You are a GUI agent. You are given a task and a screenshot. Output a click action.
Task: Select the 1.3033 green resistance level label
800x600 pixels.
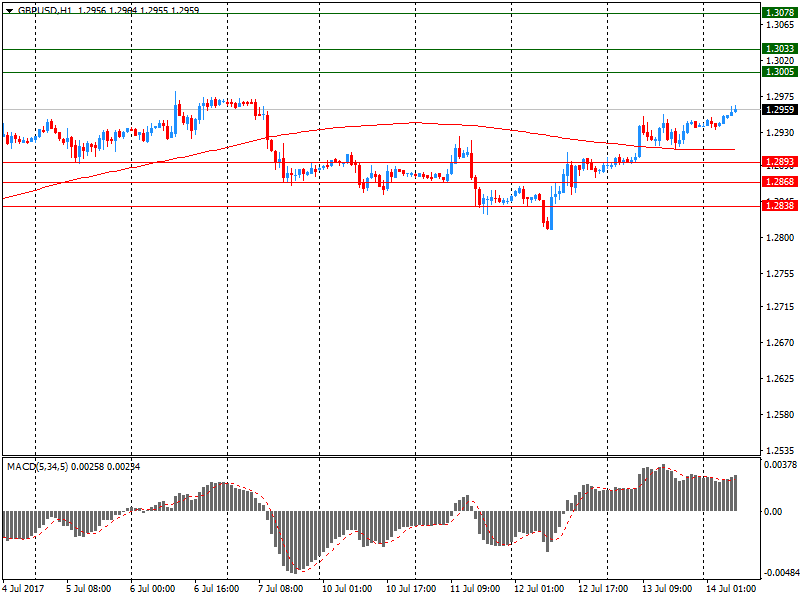click(x=779, y=48)
